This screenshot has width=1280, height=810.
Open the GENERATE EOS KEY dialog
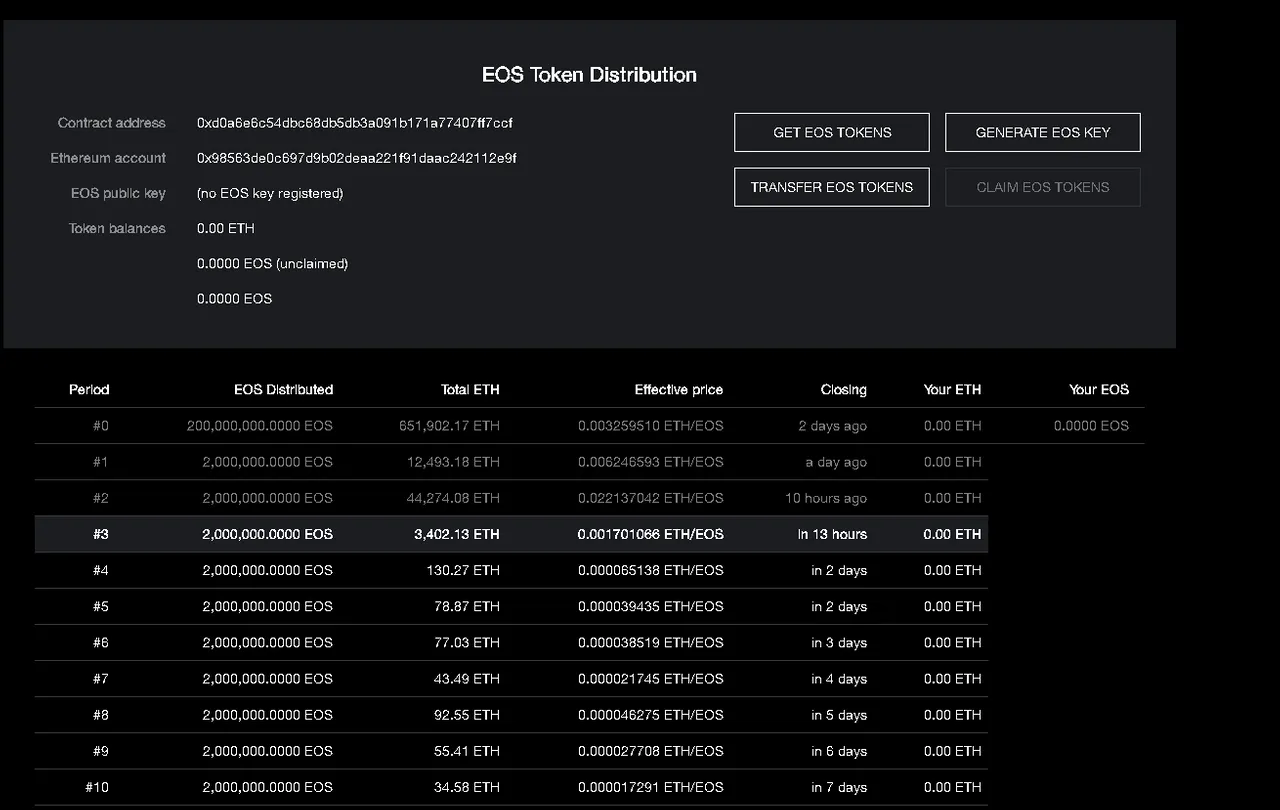pos(1043,132)
